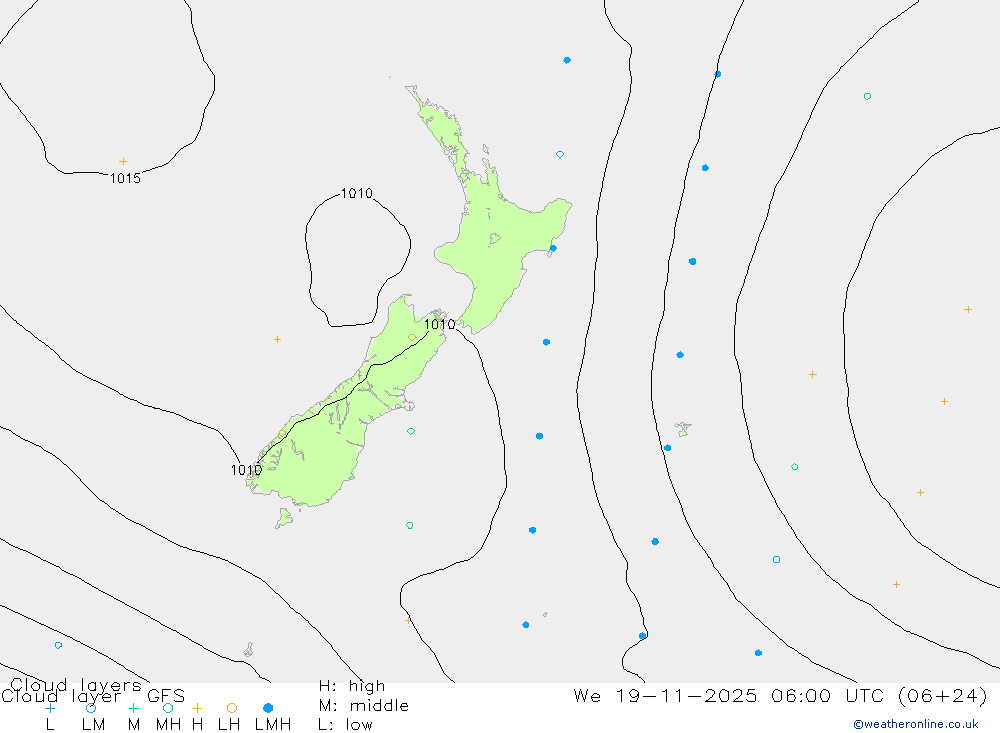The width and height of the screenshot is (1000, 733).
Task: Click the 'H: high' legend text
Action: click(352, 686)
